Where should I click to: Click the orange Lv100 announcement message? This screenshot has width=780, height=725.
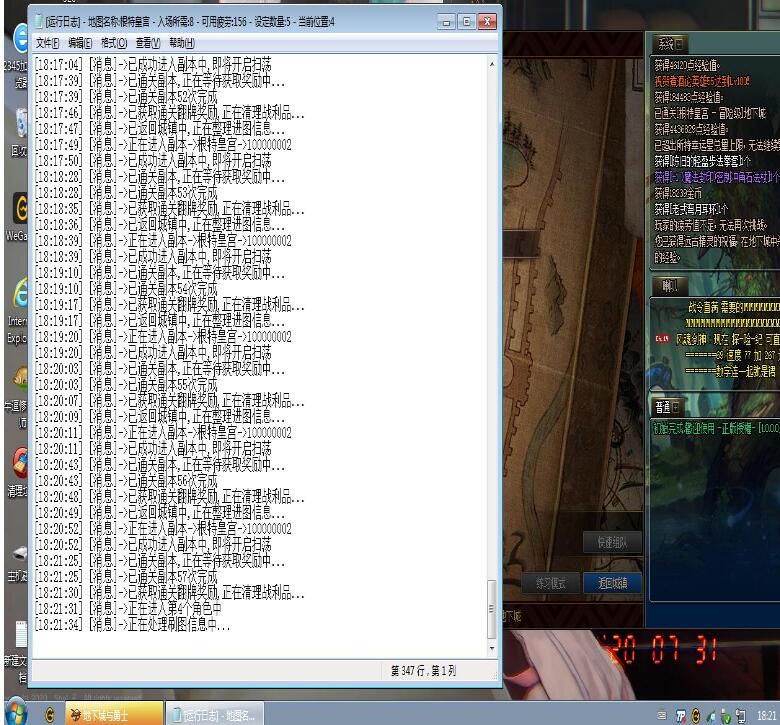click(x=701, y=81)
